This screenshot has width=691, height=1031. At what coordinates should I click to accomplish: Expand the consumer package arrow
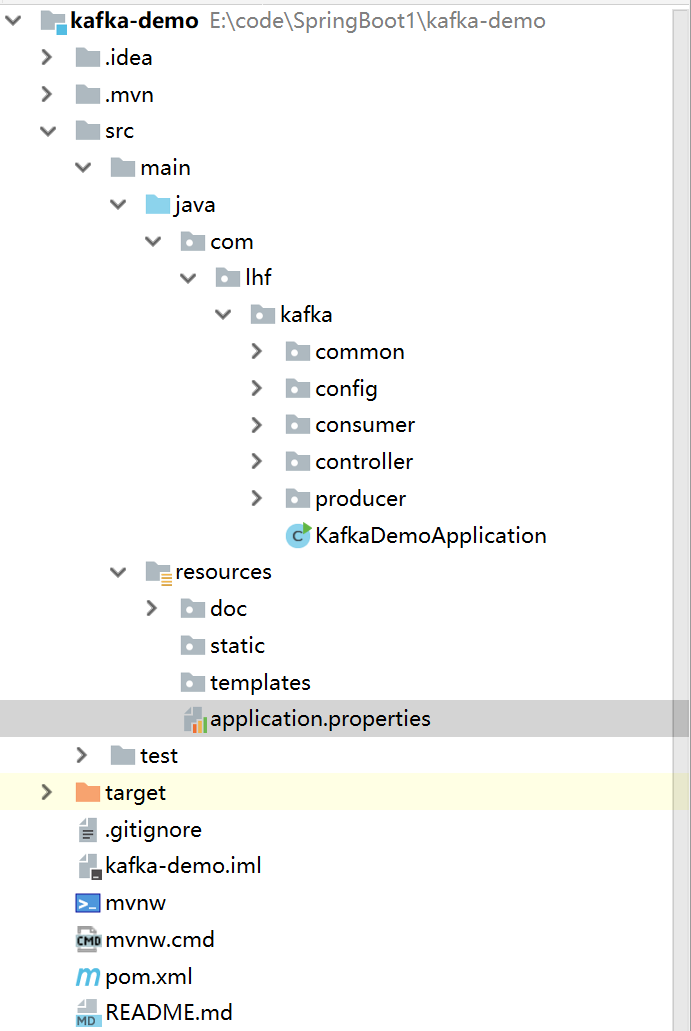[257, 425]
